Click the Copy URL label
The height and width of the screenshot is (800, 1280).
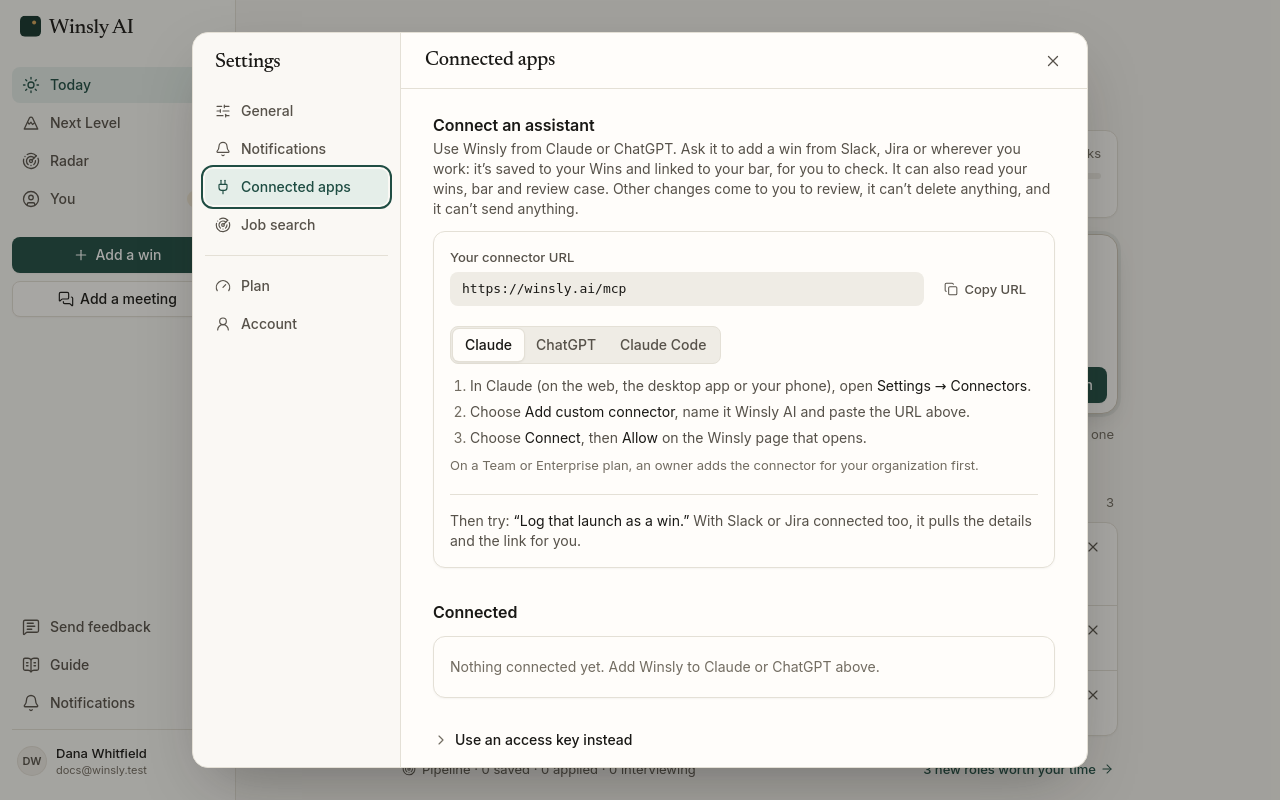pos(995,289)
